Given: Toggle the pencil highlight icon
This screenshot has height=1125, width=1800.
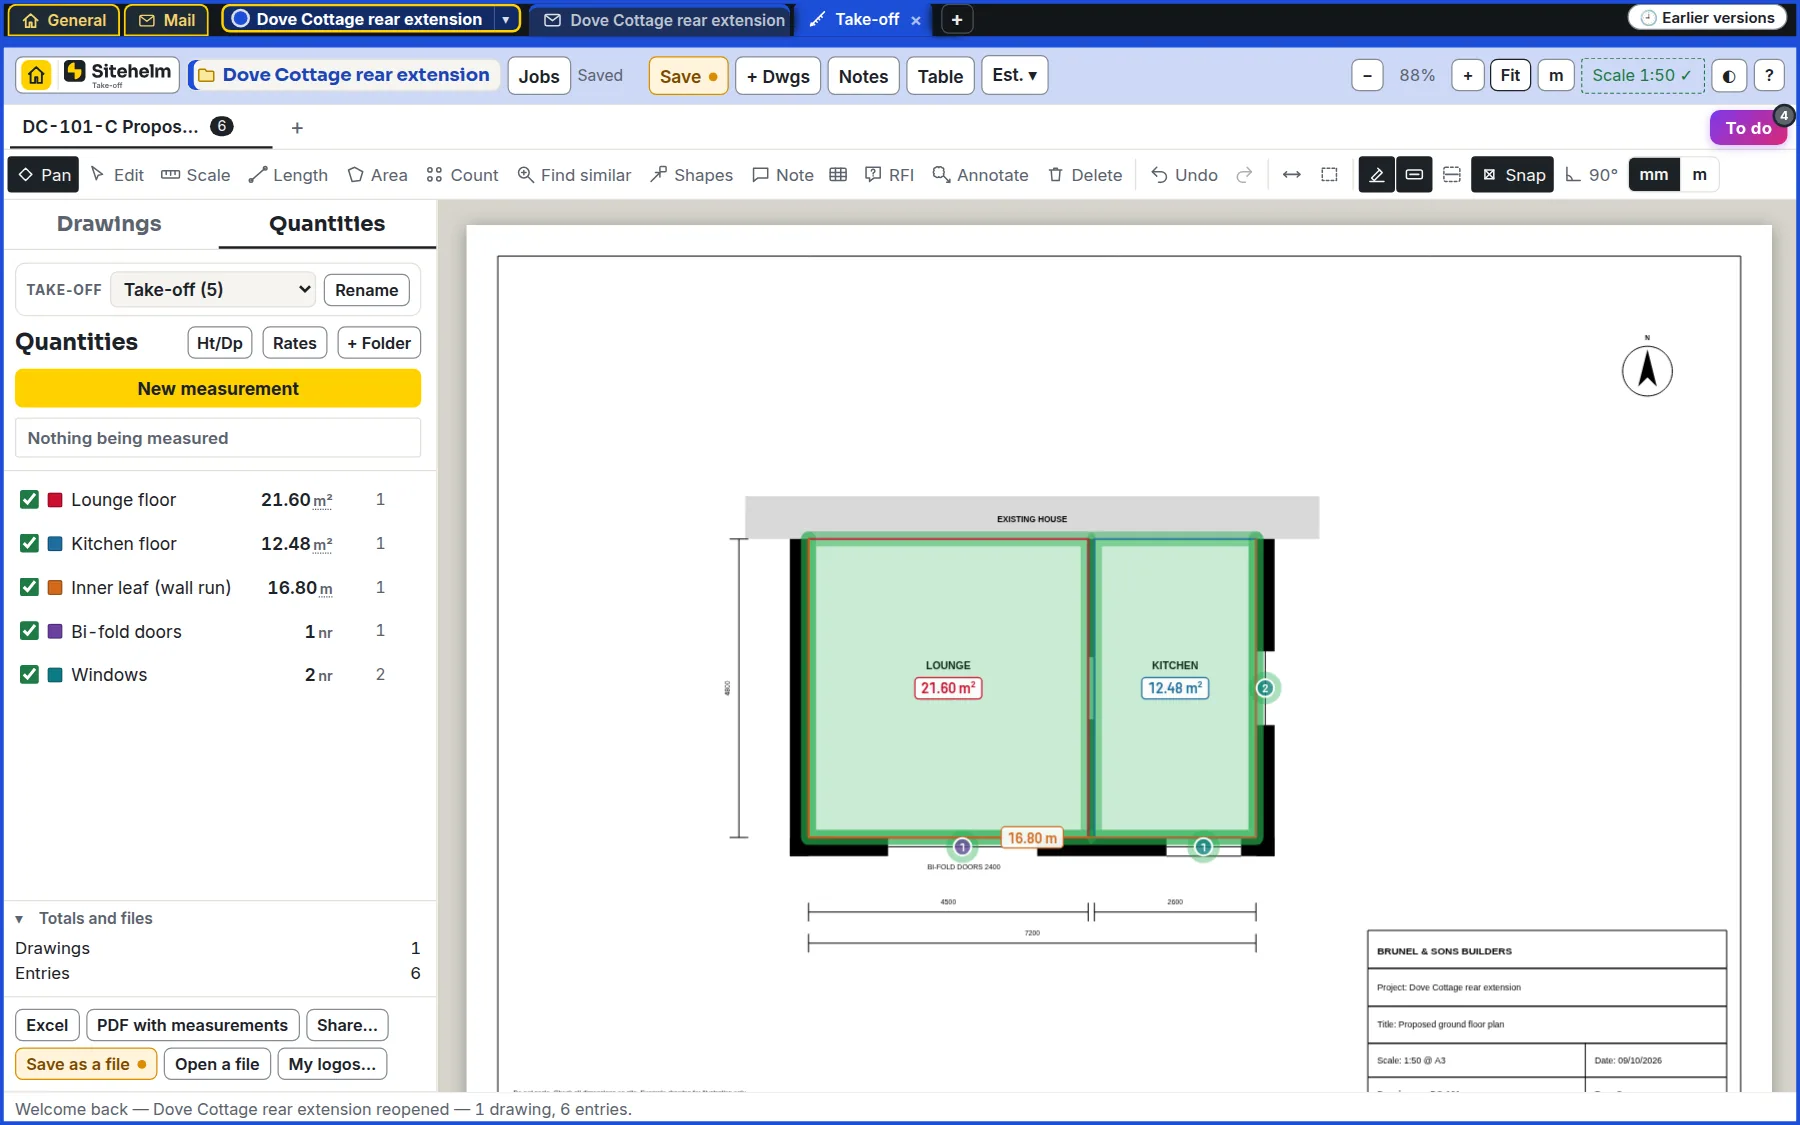Looking at the screenshot, I should pos(1377,175).
